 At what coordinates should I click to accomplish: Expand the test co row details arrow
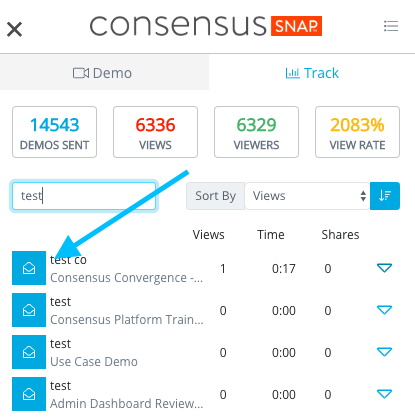384,268
